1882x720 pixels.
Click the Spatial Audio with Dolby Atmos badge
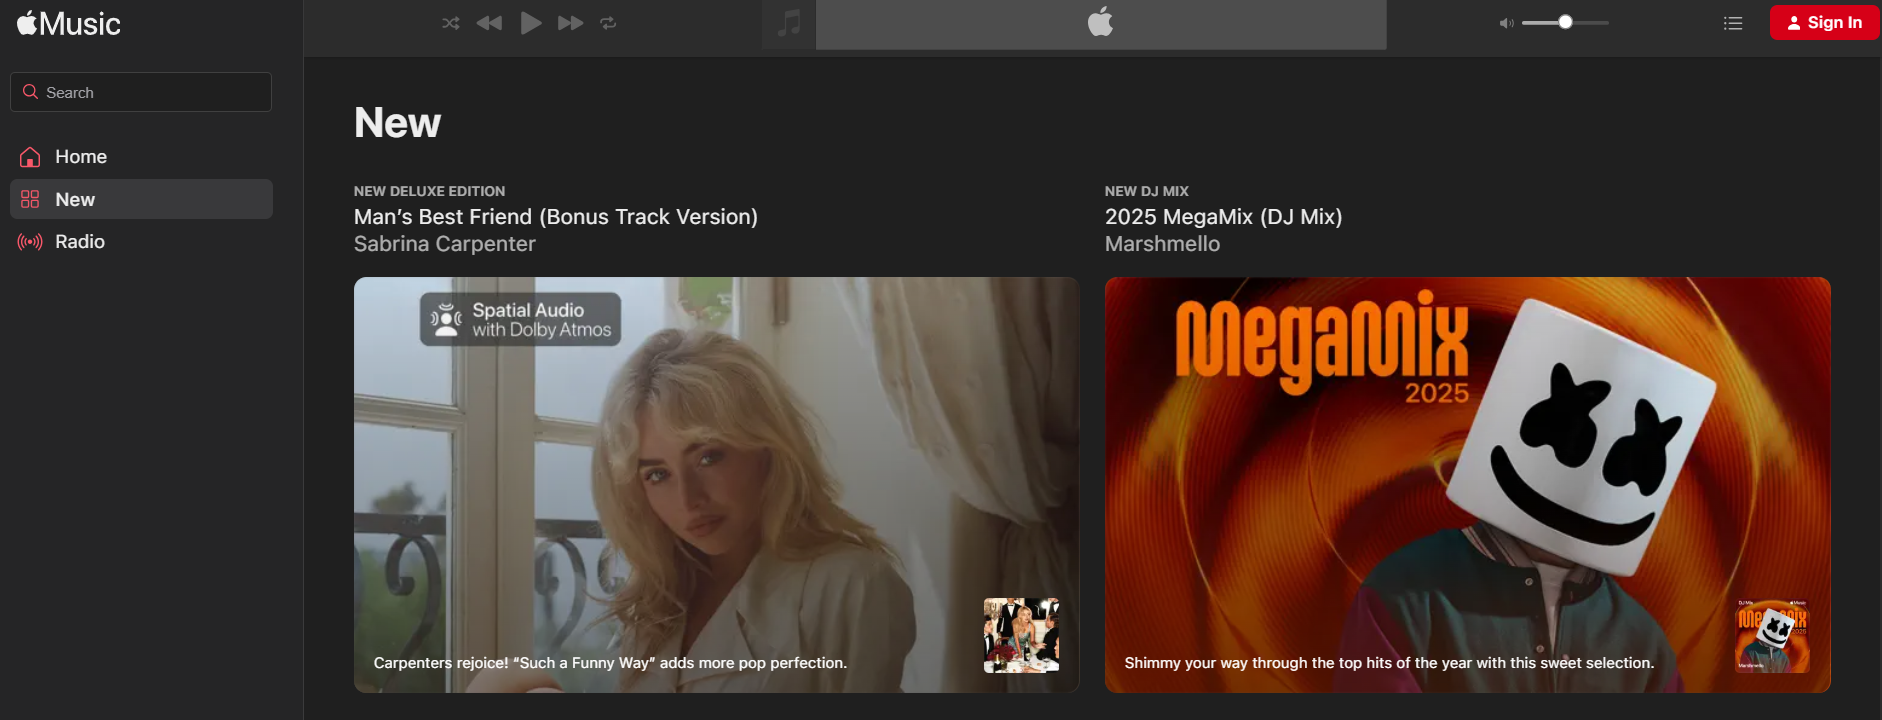click(520, 319)
